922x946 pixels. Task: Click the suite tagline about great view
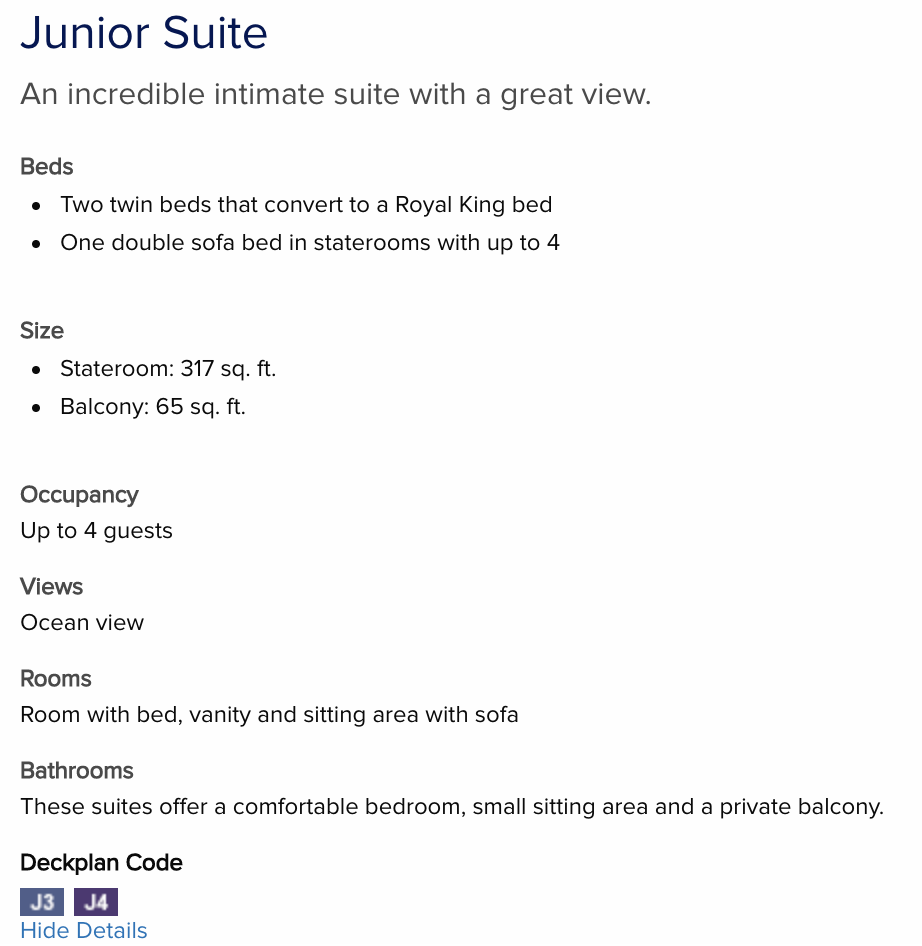[336, 95]
